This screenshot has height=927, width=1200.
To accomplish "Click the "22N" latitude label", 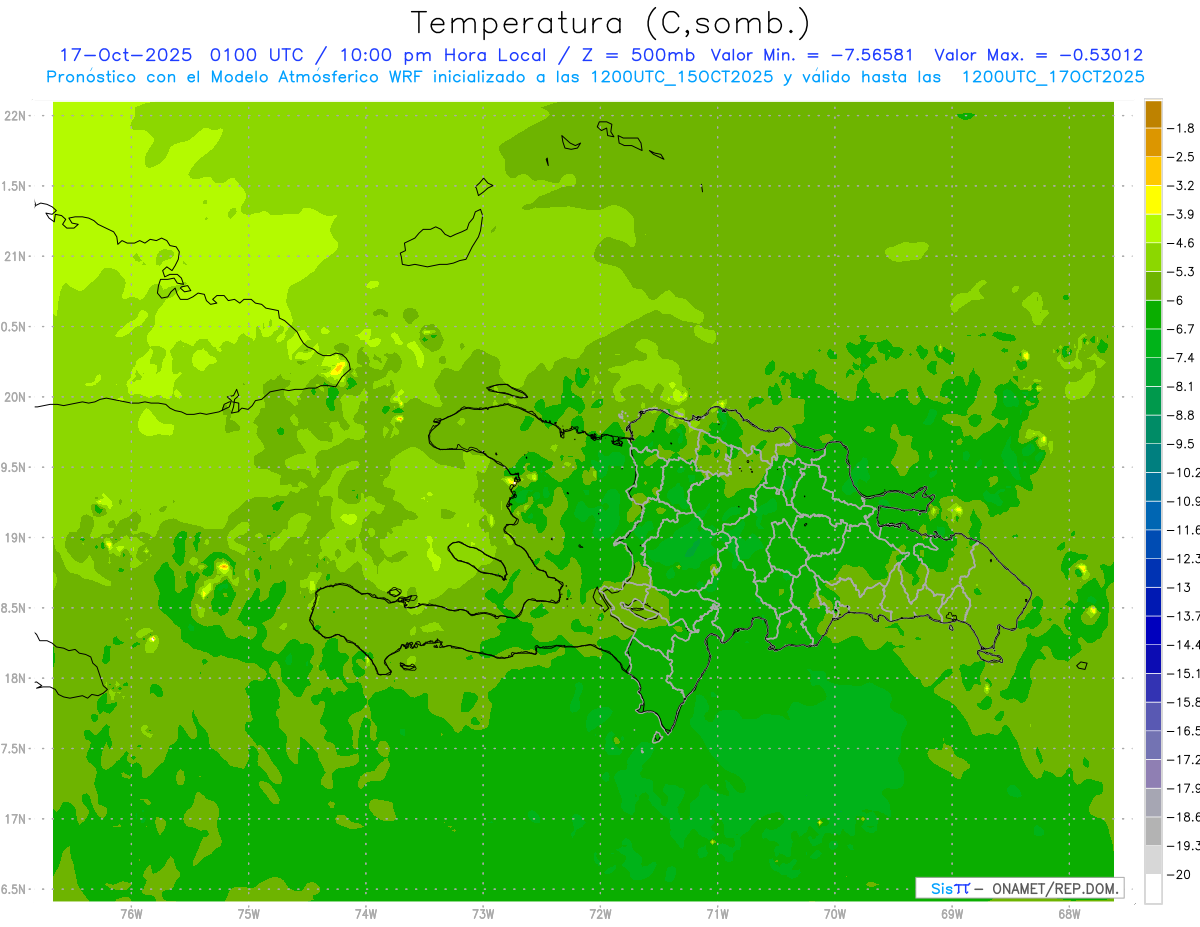I will point(17,116).
